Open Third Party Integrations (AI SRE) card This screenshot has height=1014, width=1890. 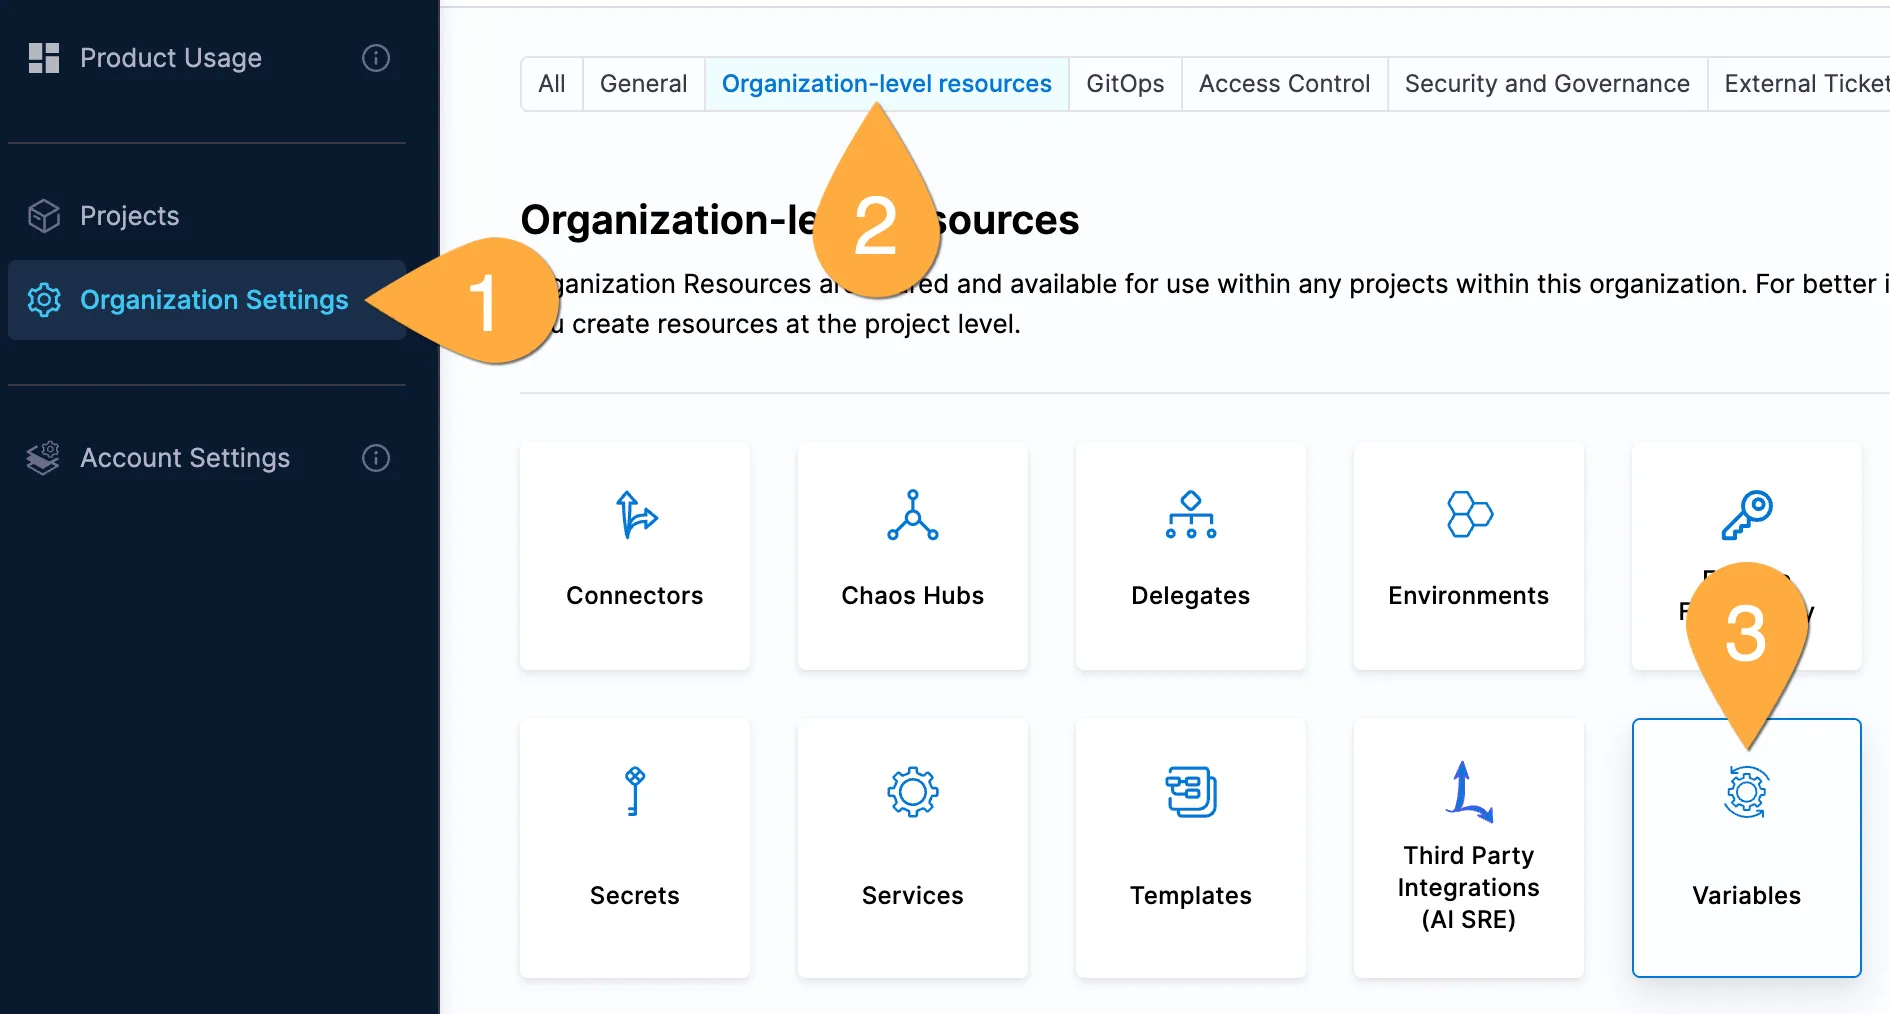coord(1468,848)
